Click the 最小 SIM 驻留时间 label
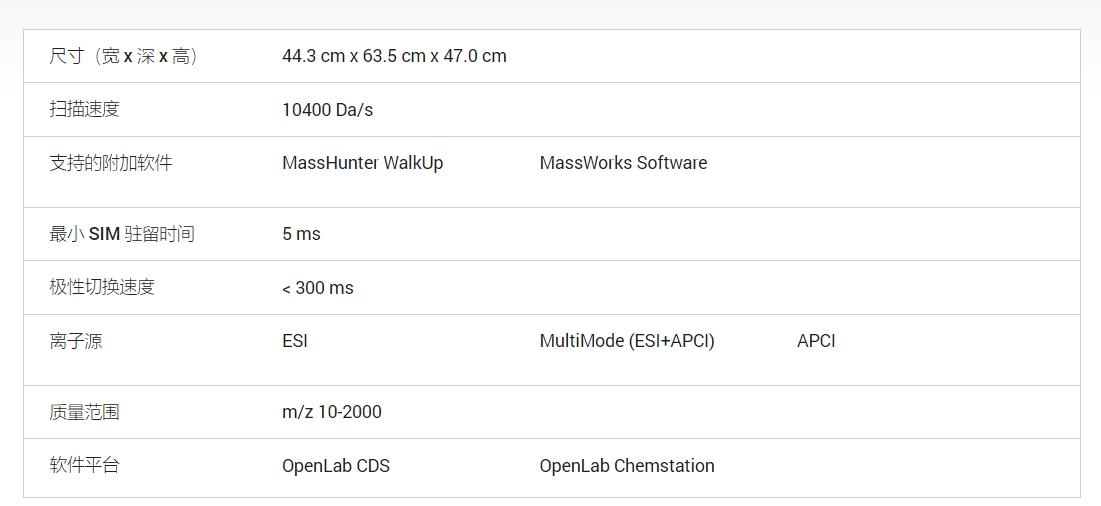Viewport: 1101px width, 506px height. pyautogui.click(x=122, y=234)
